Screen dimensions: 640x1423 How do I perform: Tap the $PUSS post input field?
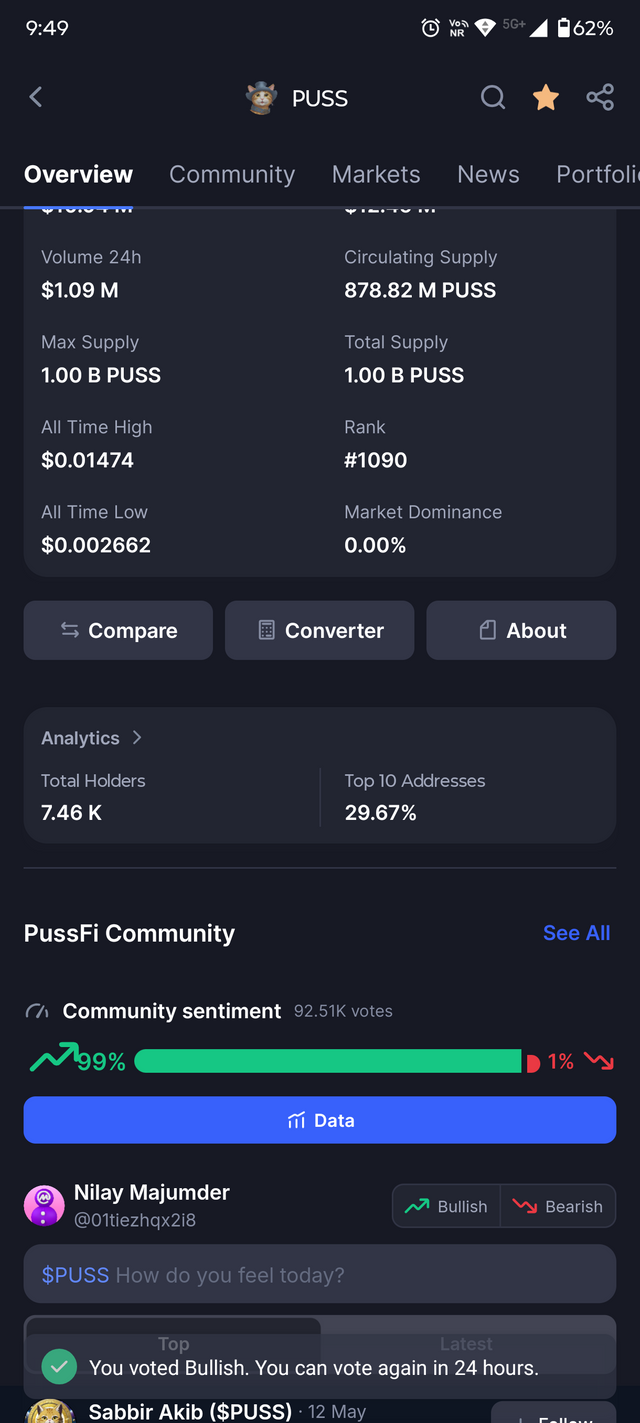tap(319, 1274)
